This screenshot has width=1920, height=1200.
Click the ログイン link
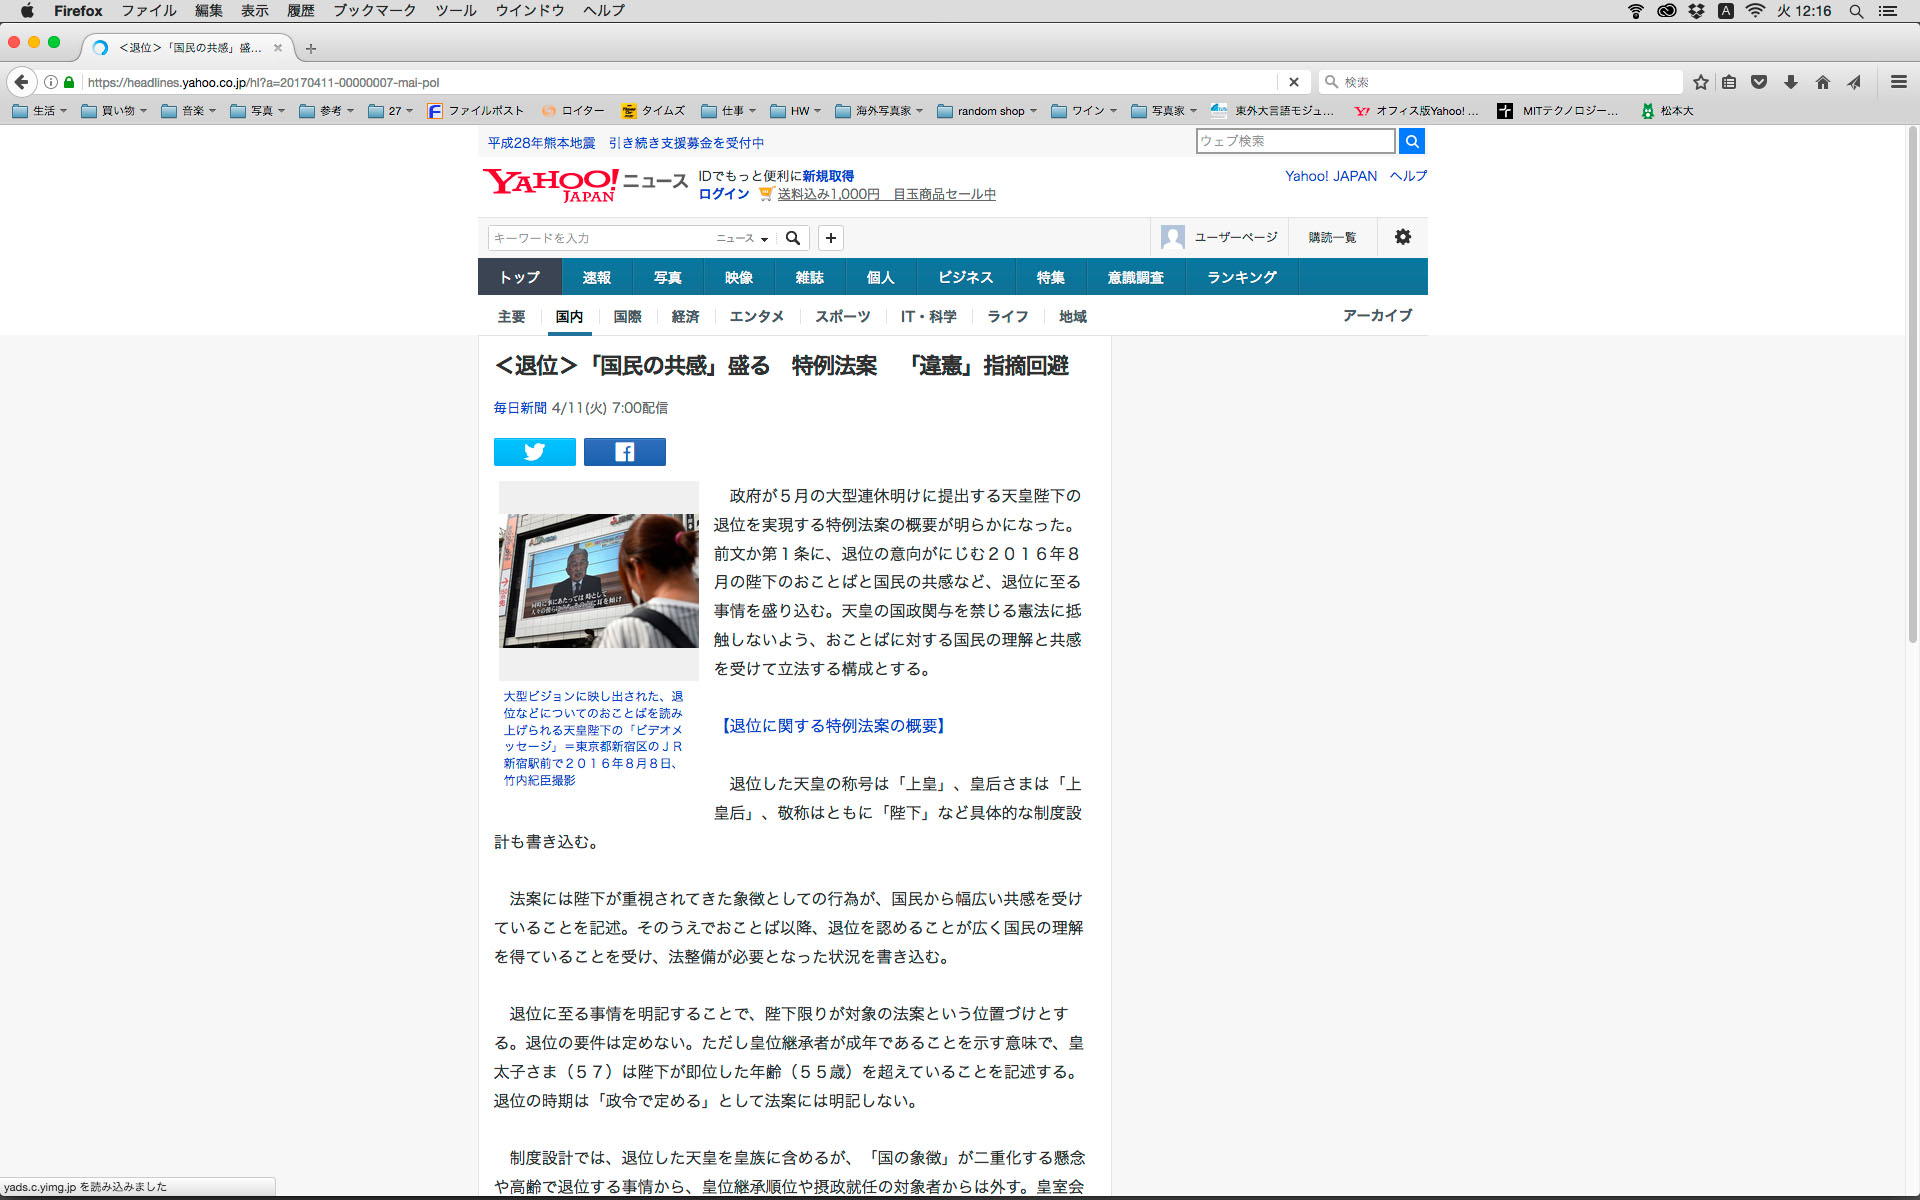click(x=723, y=194)
